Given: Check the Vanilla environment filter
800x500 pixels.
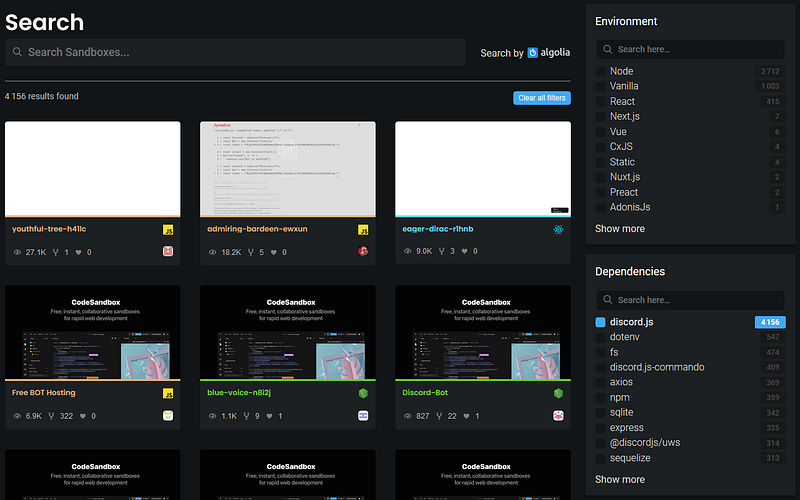Looking at the screenshot, I should pyautogui.click(x=601, y=87).
